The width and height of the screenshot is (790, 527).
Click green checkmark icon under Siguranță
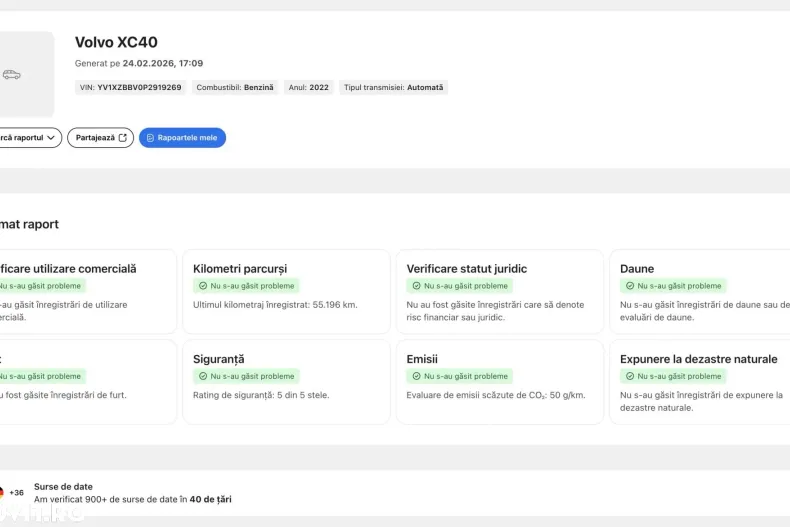pyautogui.click(x=203, y=376)
